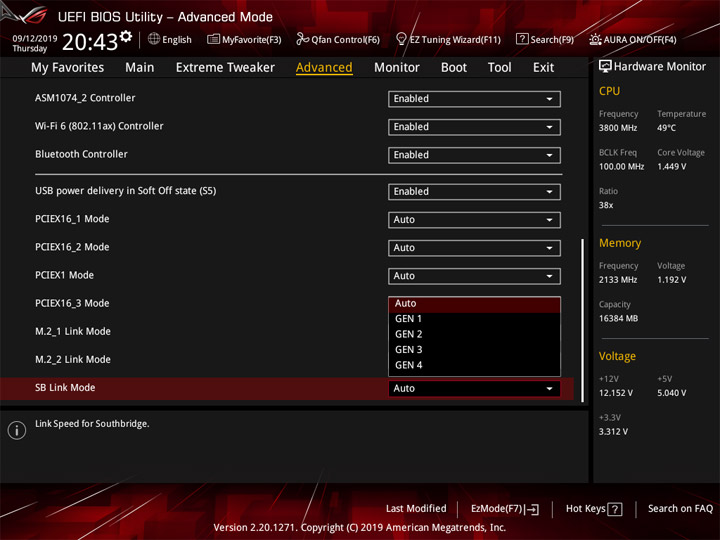Click the EzMode exit arrow icon
Screen dimensions: 720x540
click(x=532, y=509)
